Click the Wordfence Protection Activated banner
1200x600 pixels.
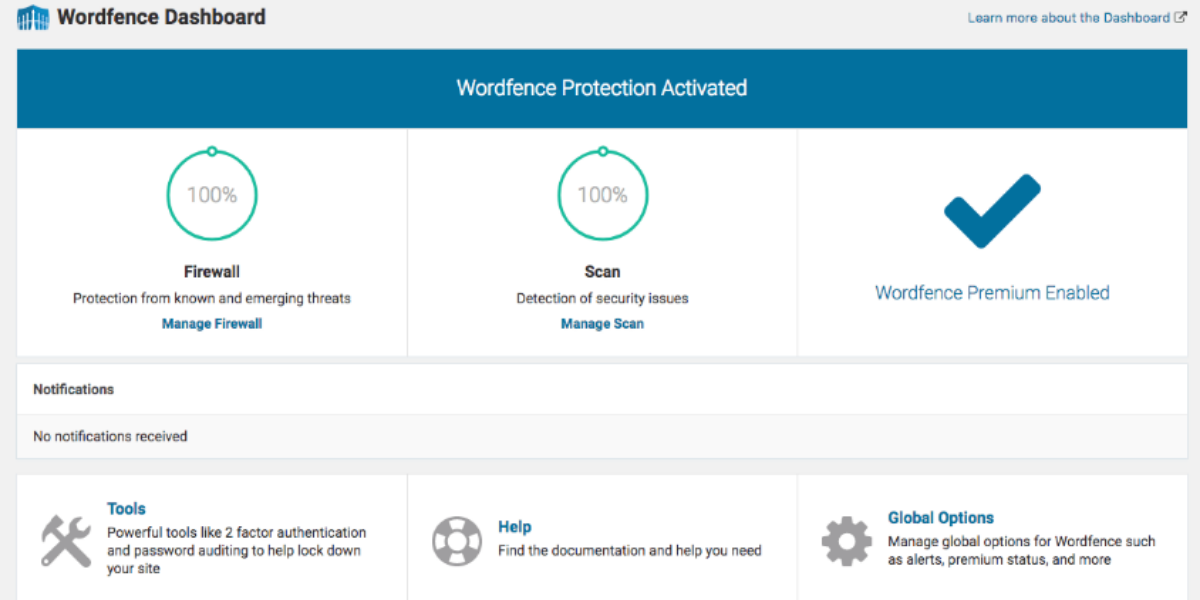point(601,88)
